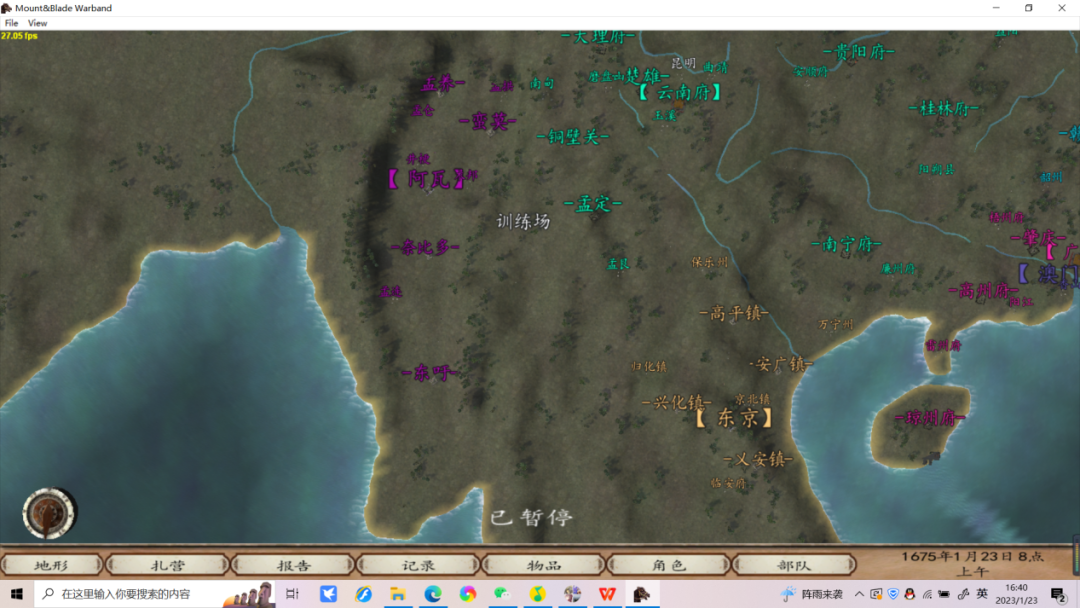Select the -蛮莫- castle label

pos(488,121)
